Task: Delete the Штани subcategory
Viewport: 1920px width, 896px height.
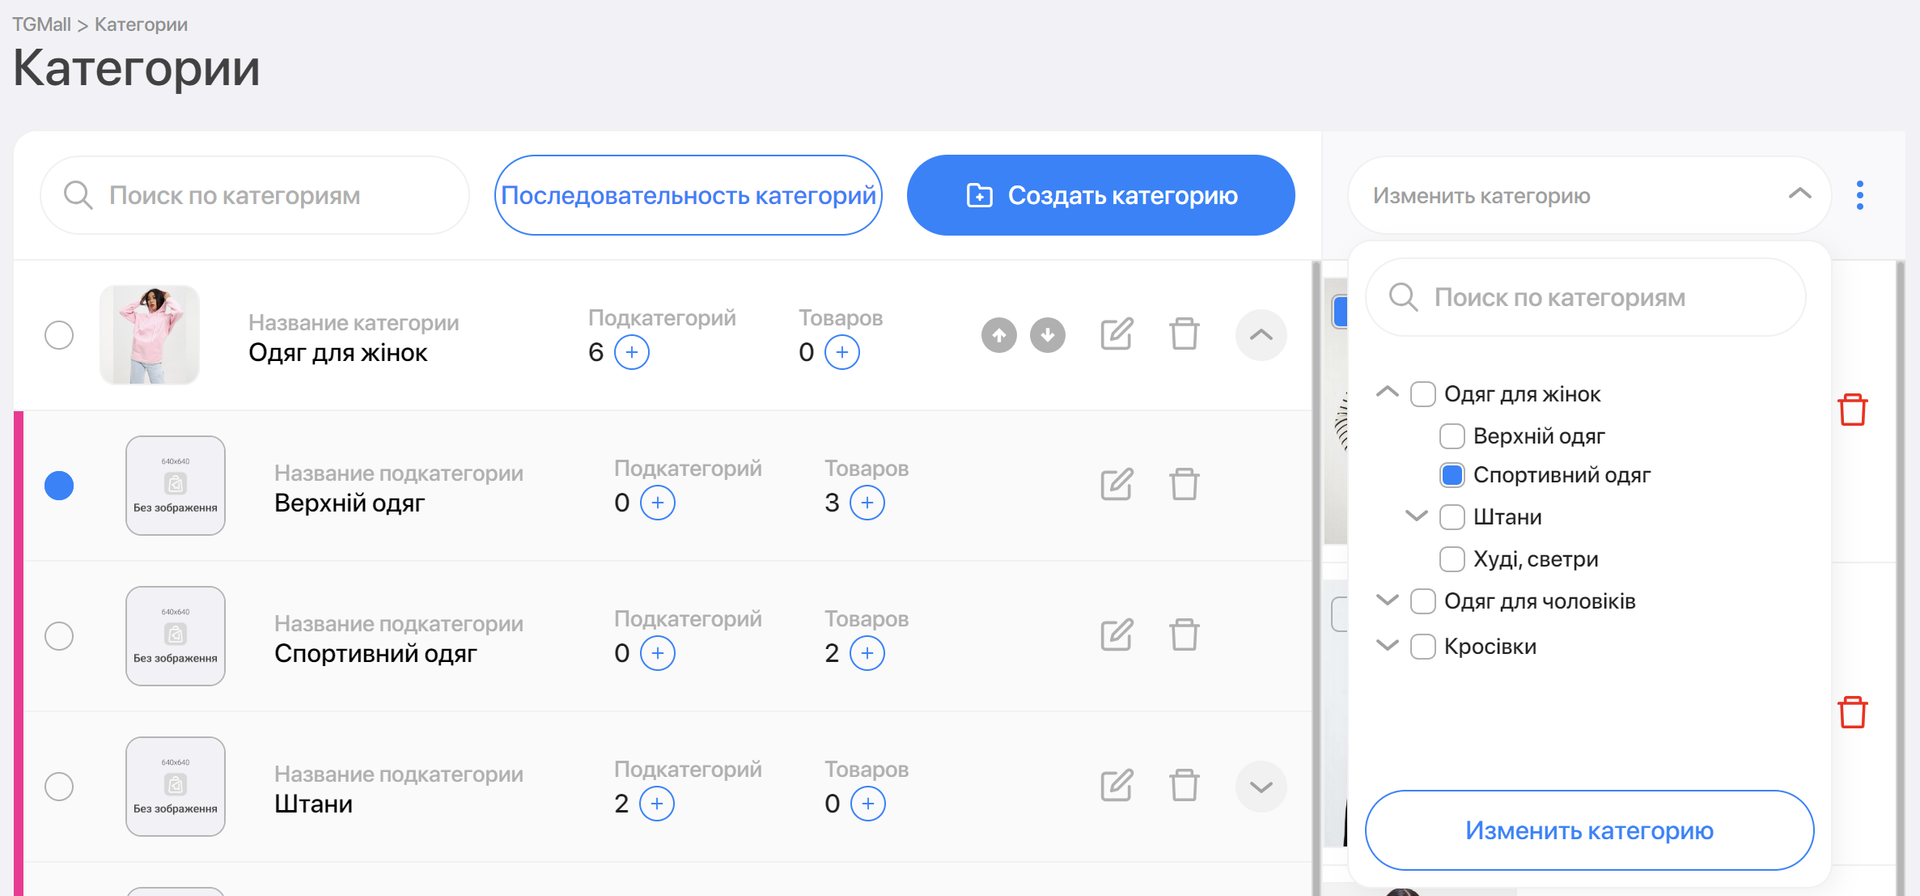Action: 1184,786
